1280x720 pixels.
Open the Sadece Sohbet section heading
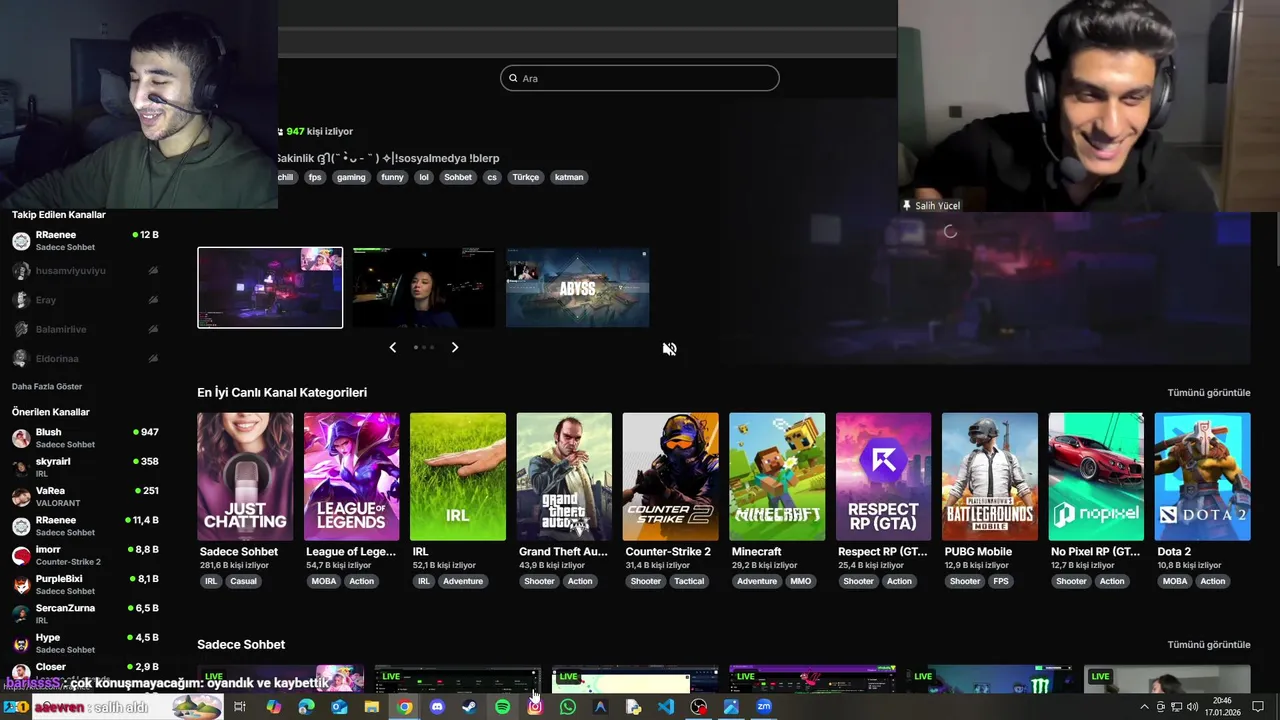pyautogui.click(x=241, y=645)
